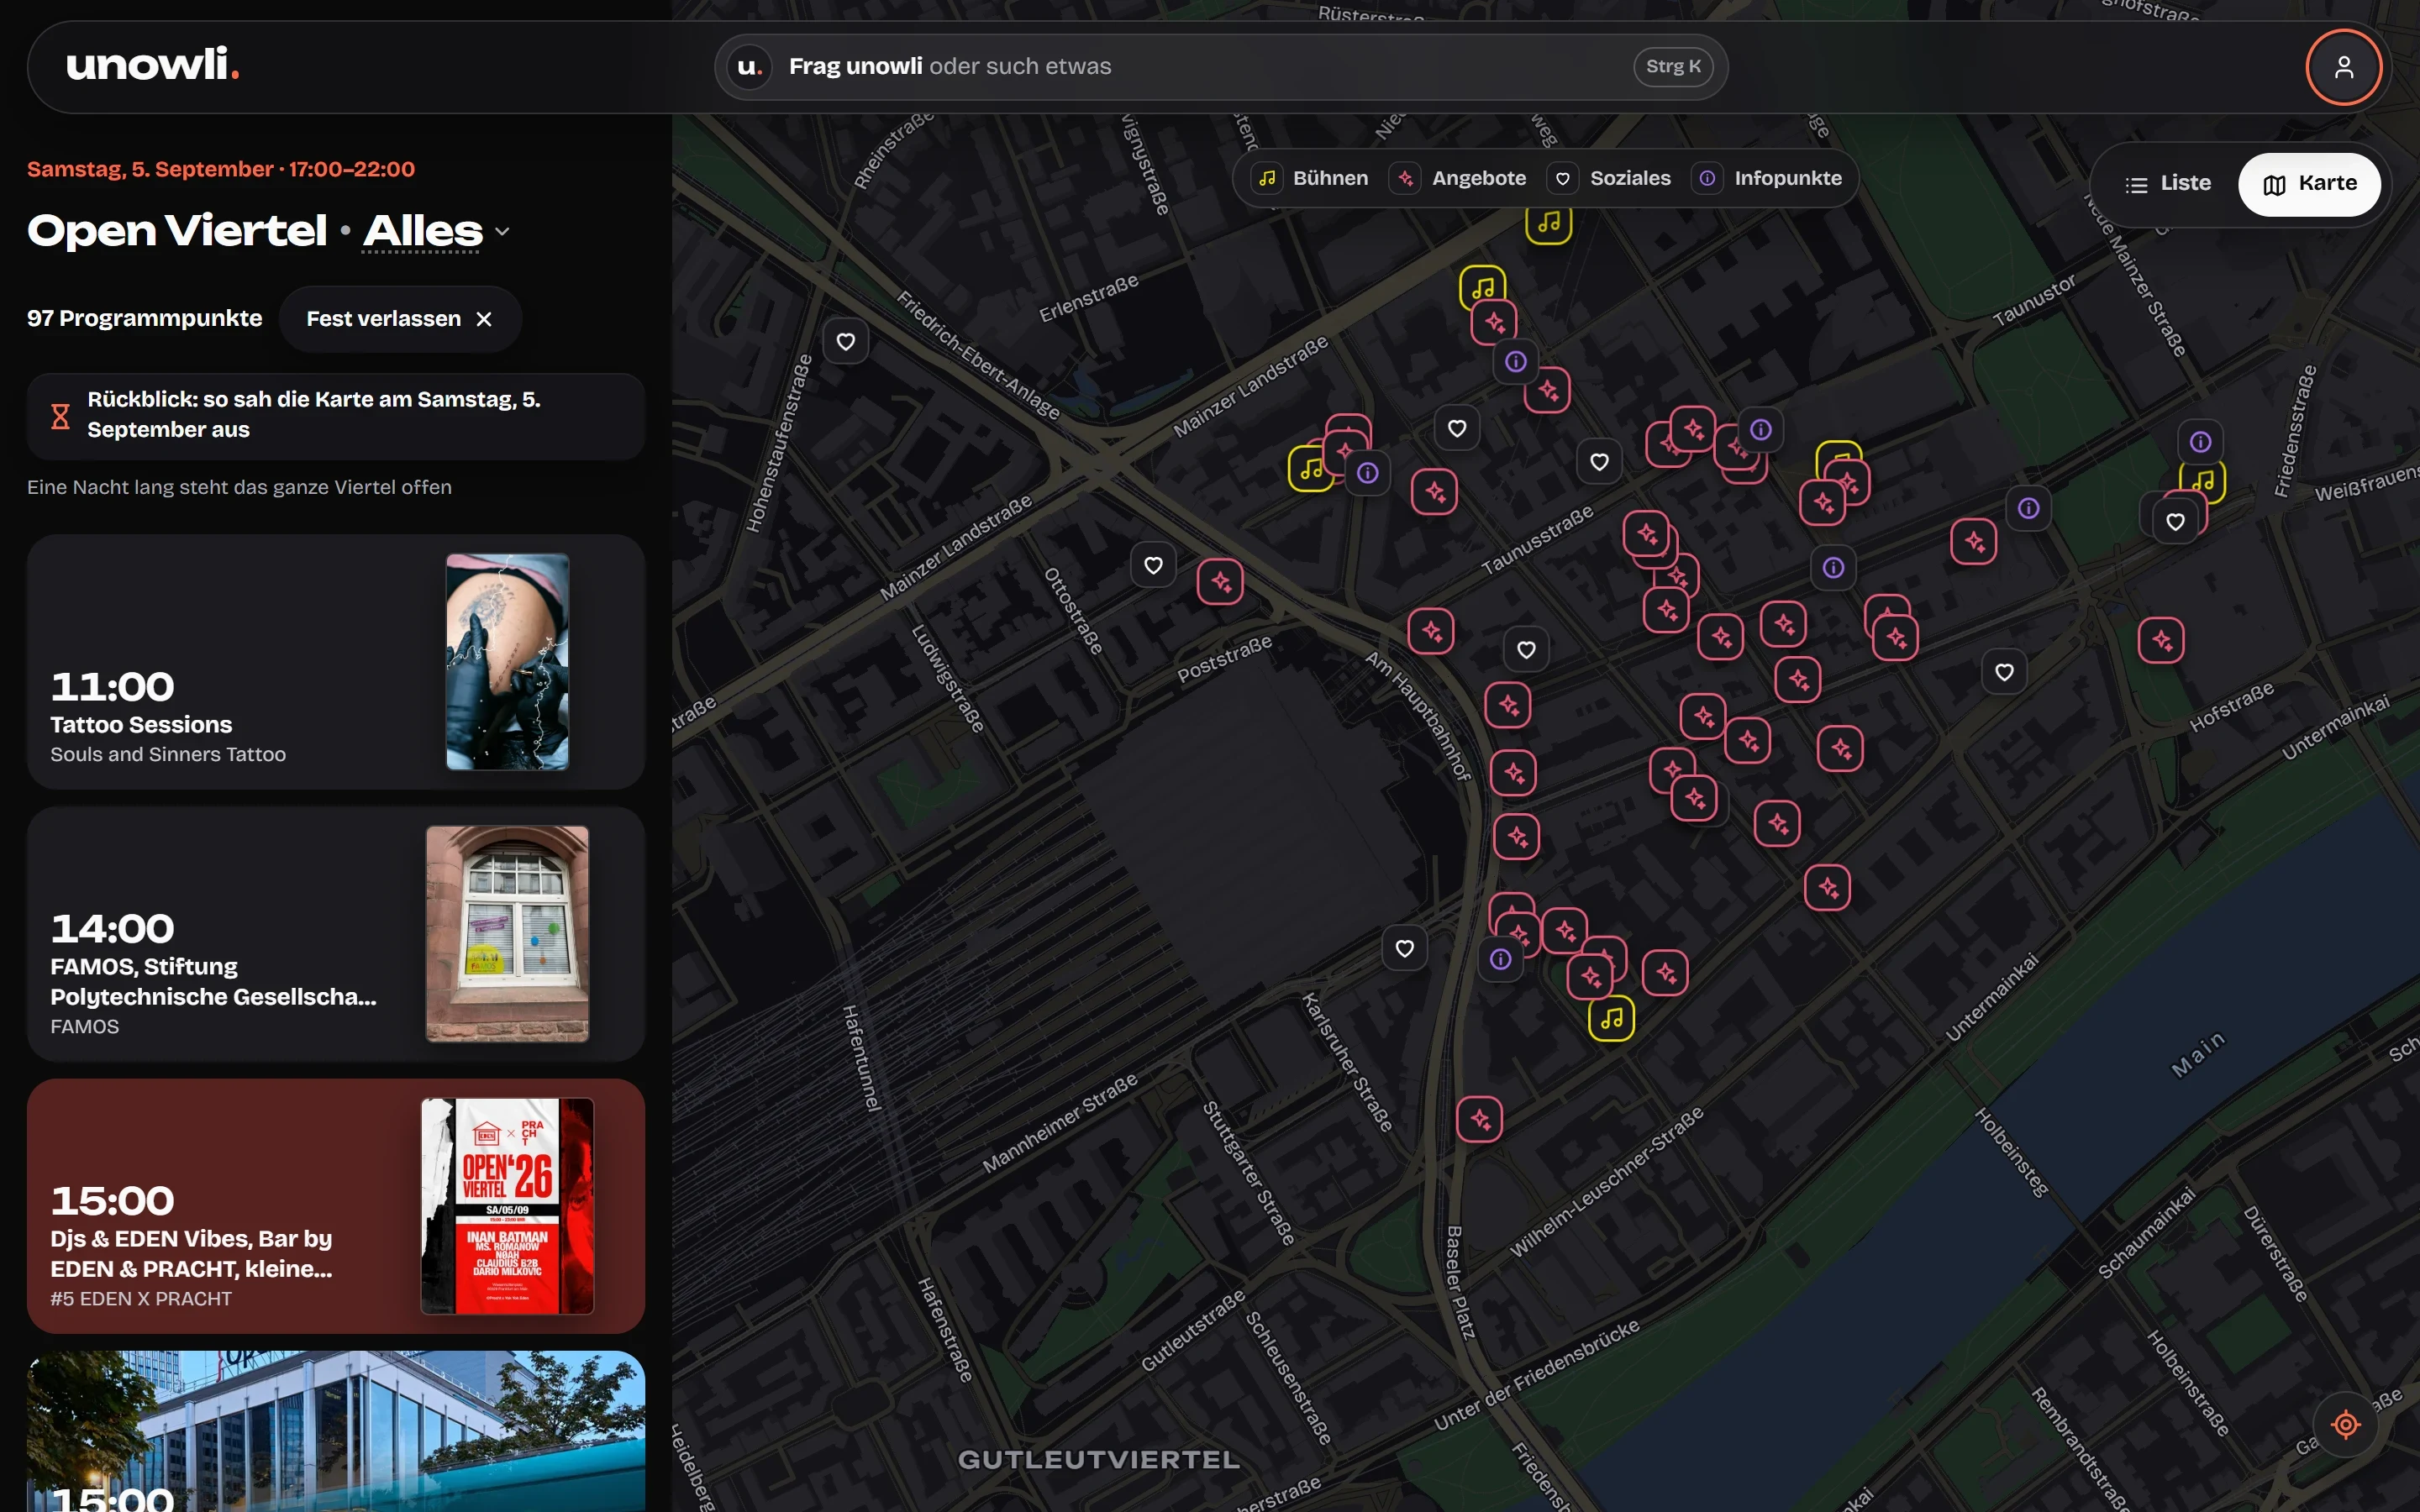The width and height of the screenshot is (2420, 1512).
Task: Click the locate-me target icon on map
Action: pyautogui.click(x=2345, y=1424)
